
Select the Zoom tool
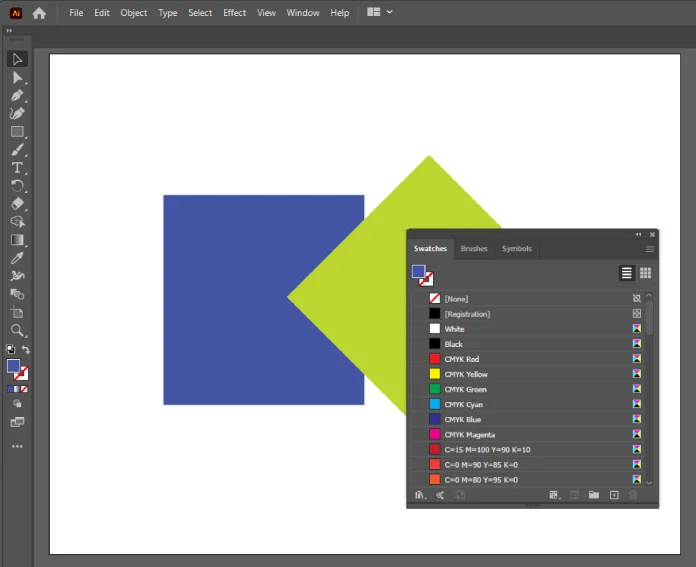17,330
